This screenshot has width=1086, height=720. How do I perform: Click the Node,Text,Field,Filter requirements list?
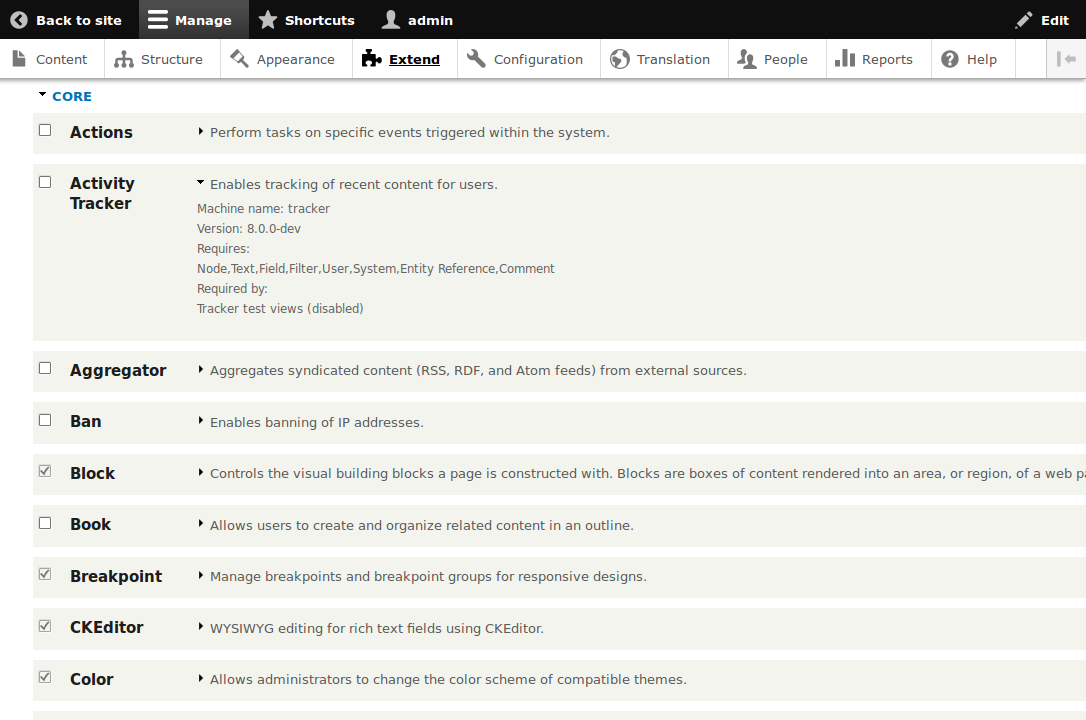point(375,269)
